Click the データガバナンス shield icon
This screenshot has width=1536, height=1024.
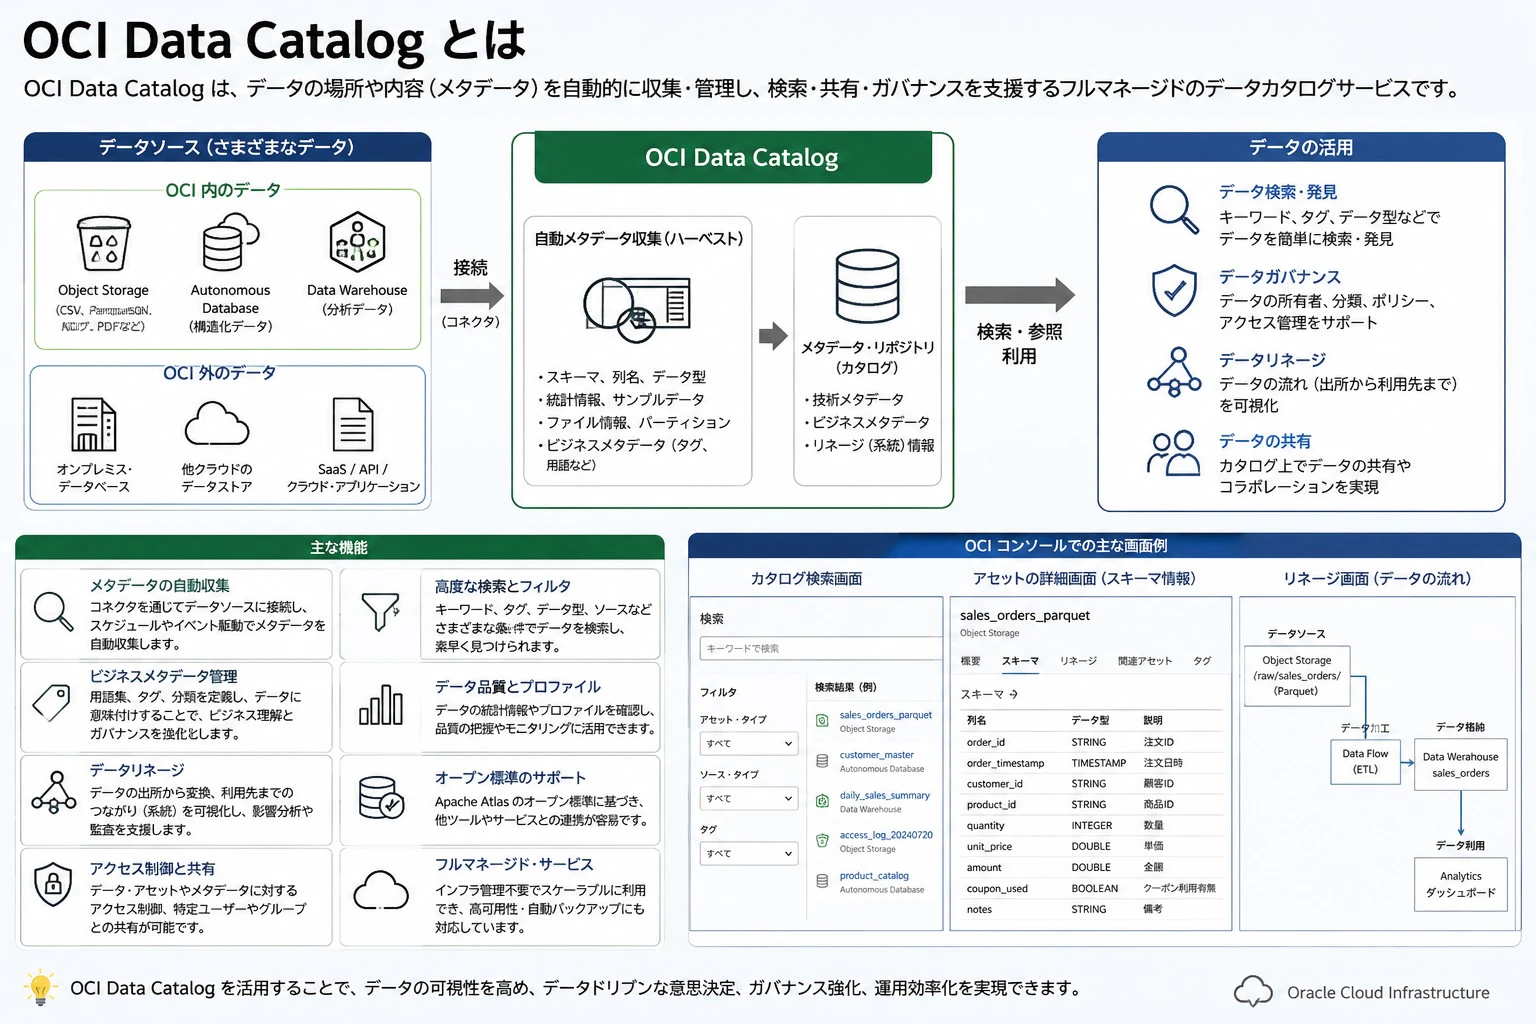(x=1174, y=291)
